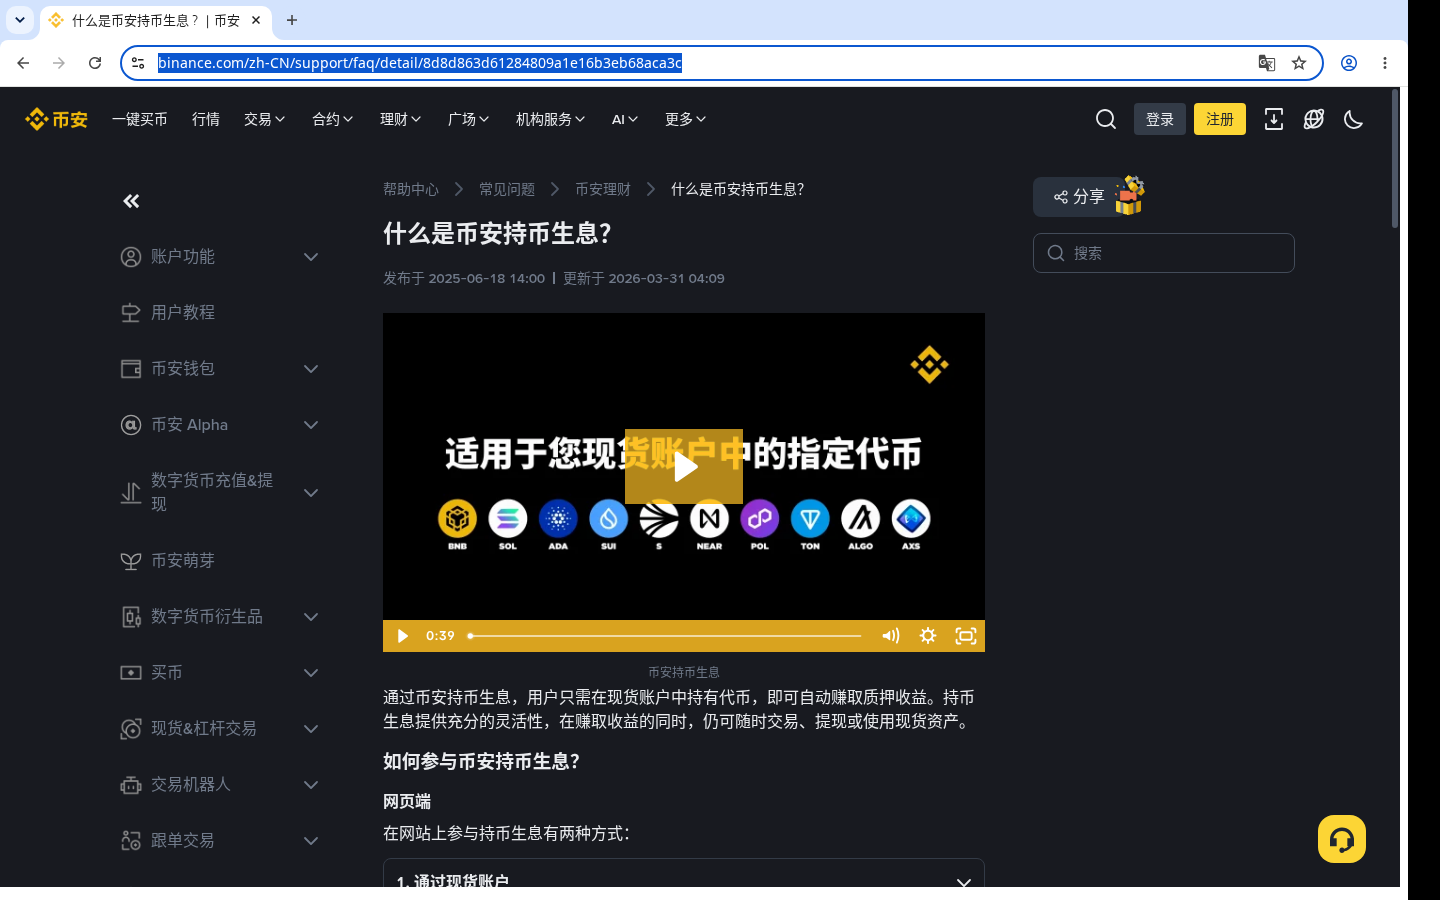Click the page vertical scrollbar
This screenshot has height=900, width=1440.
(x=1396, y=160)
